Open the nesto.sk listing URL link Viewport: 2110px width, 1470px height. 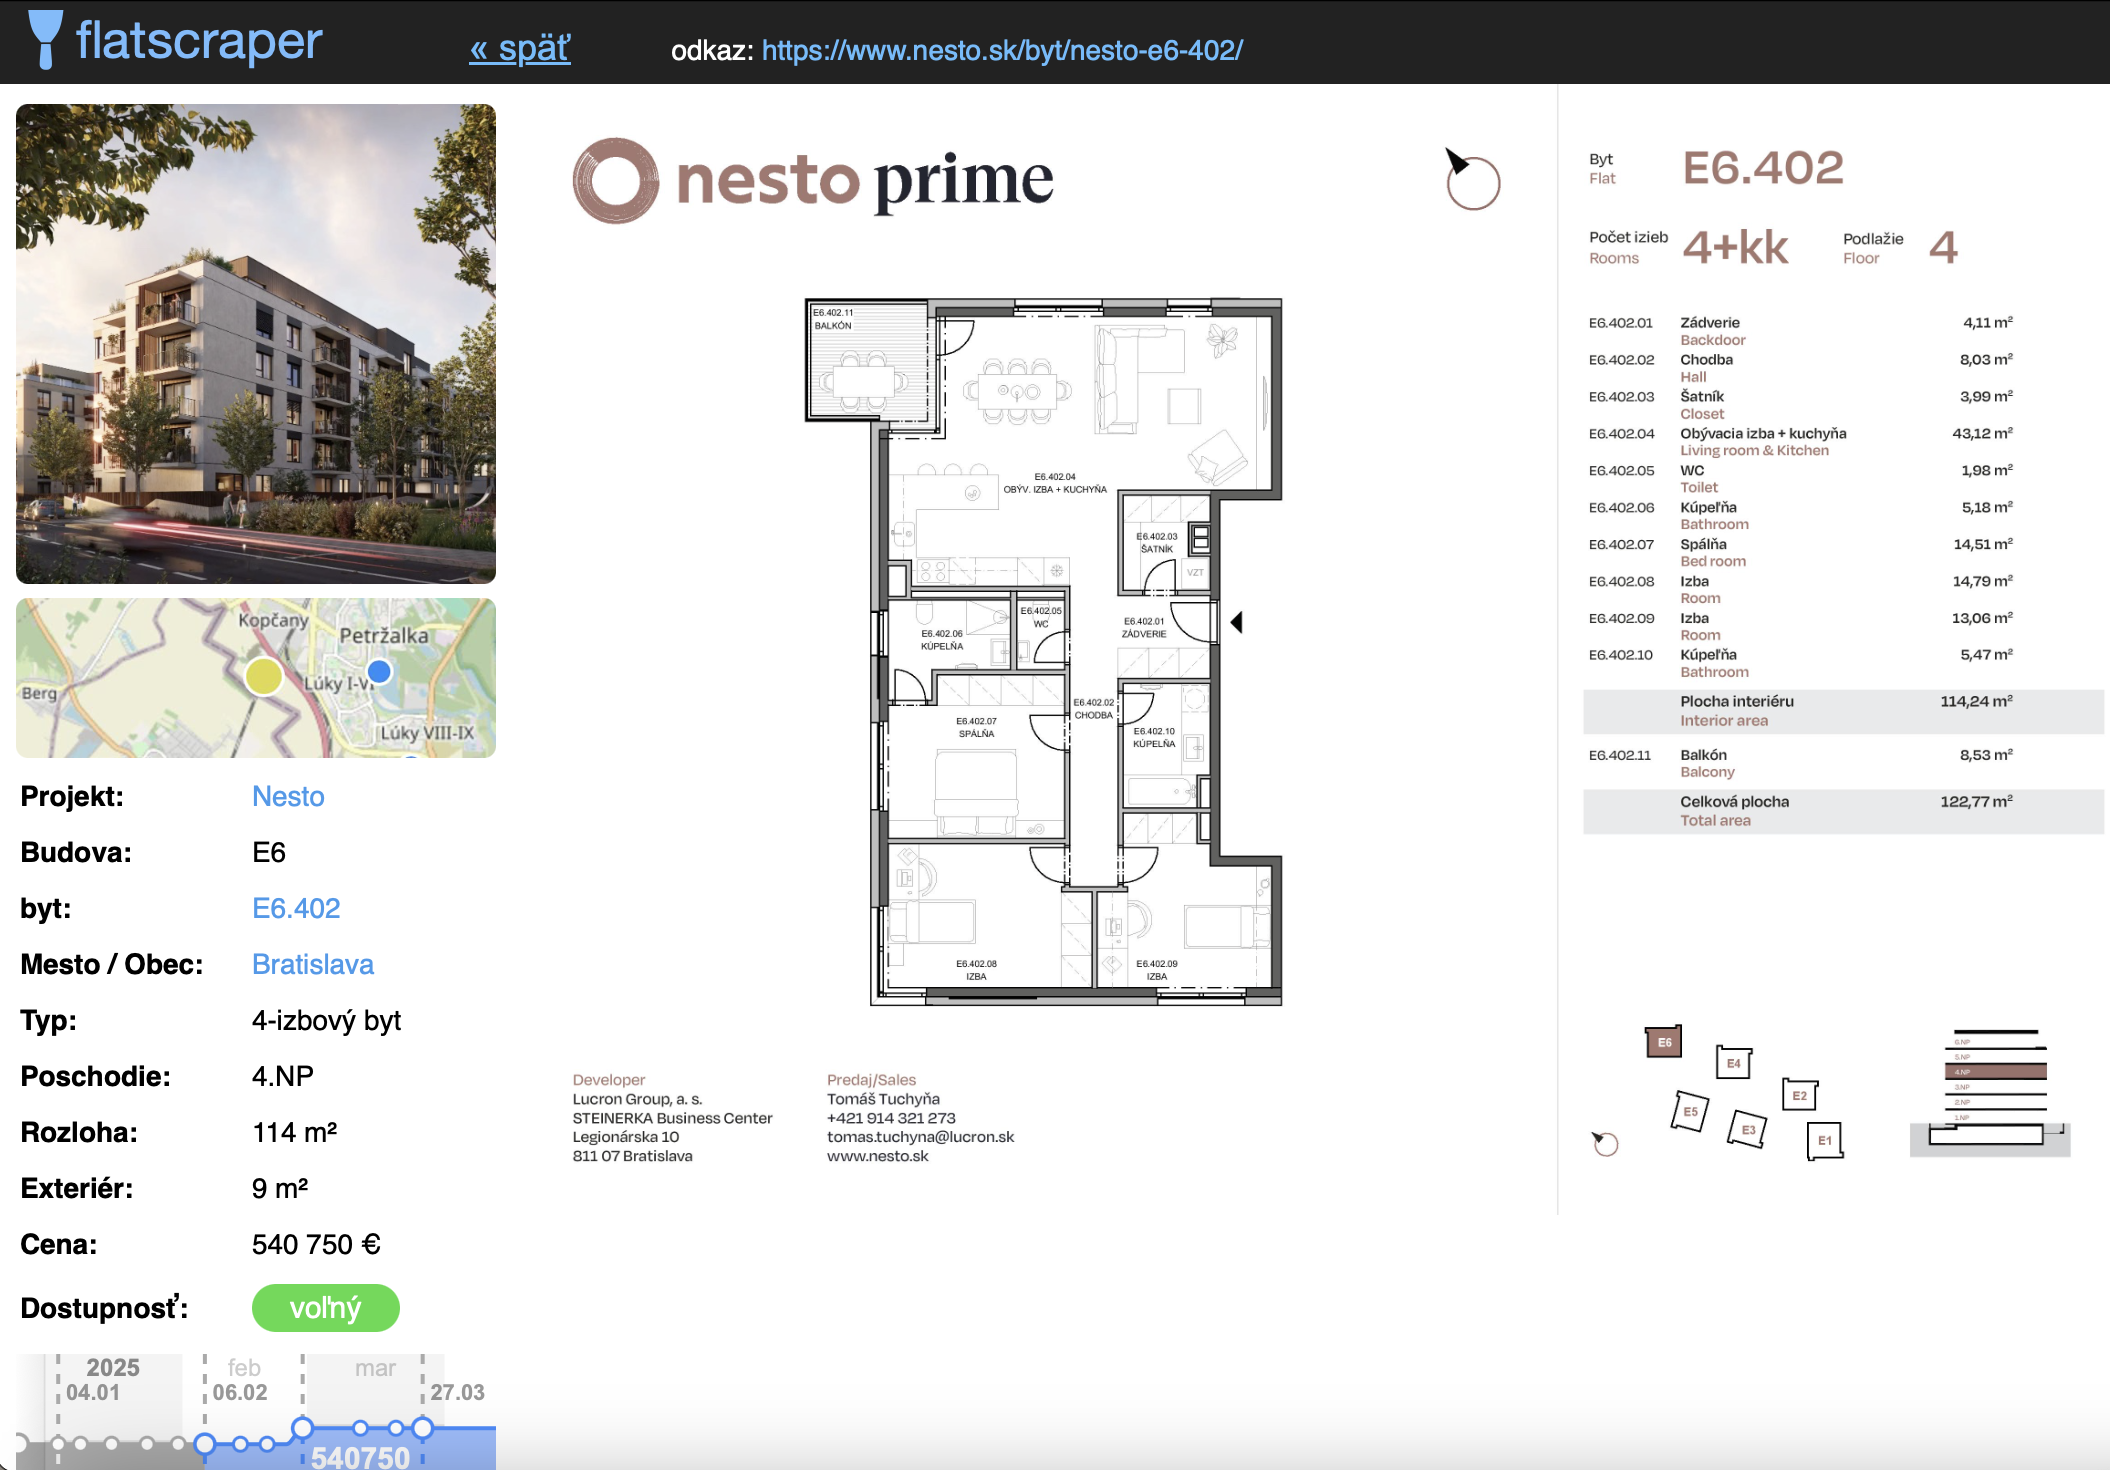[1002, 50]
